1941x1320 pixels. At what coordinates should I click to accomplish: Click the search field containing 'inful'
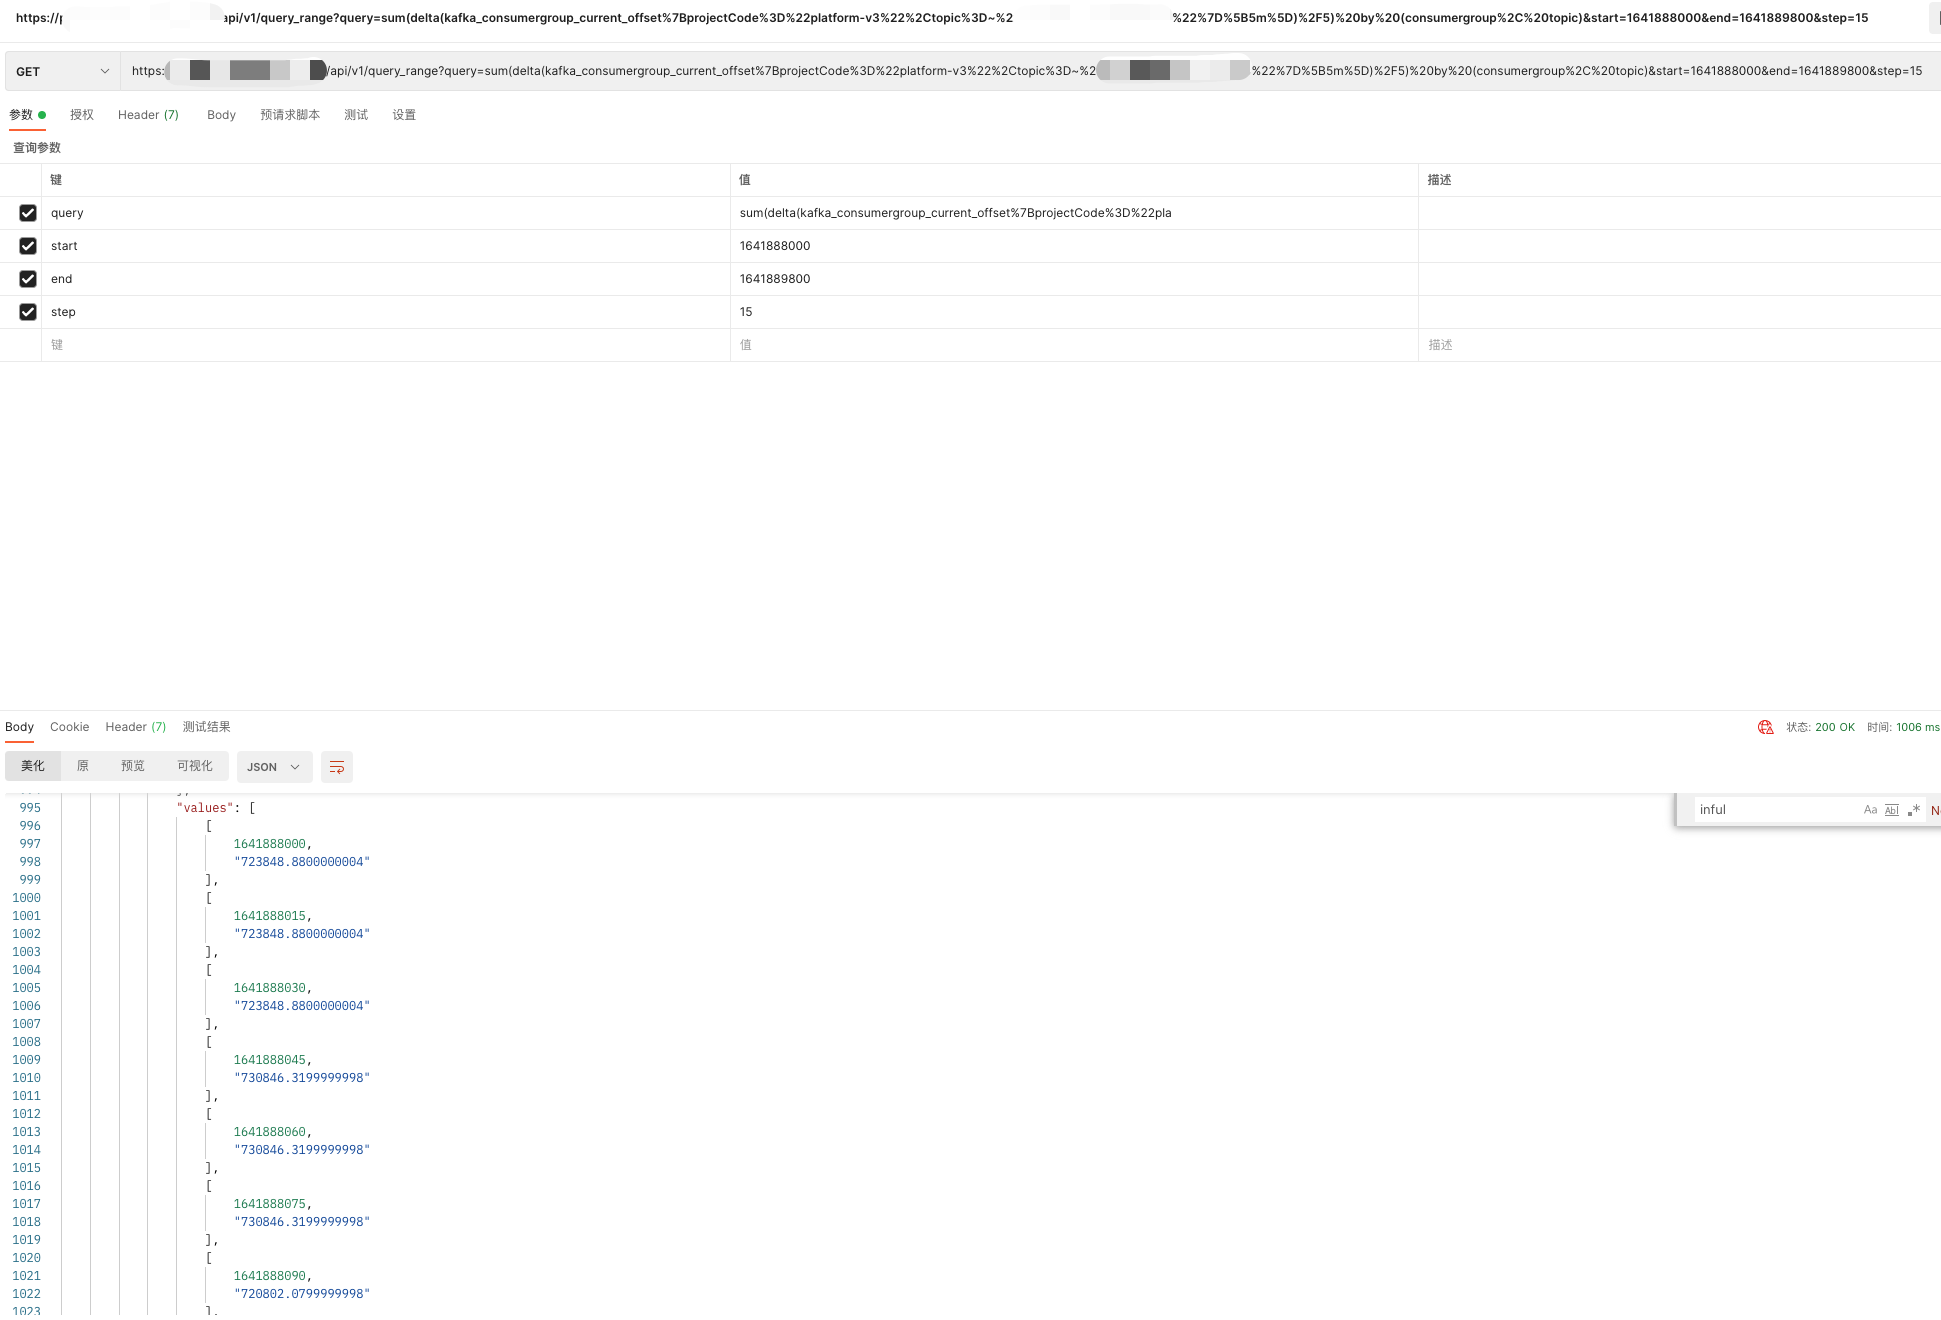1770,810
